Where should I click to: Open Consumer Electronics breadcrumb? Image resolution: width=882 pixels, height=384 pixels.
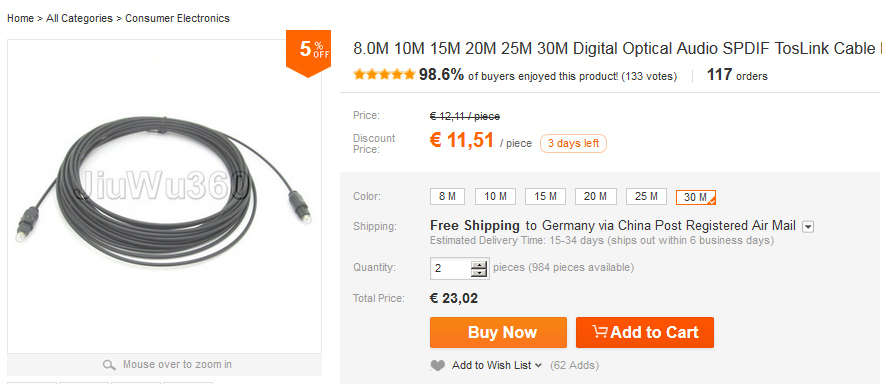pos(177,18)
